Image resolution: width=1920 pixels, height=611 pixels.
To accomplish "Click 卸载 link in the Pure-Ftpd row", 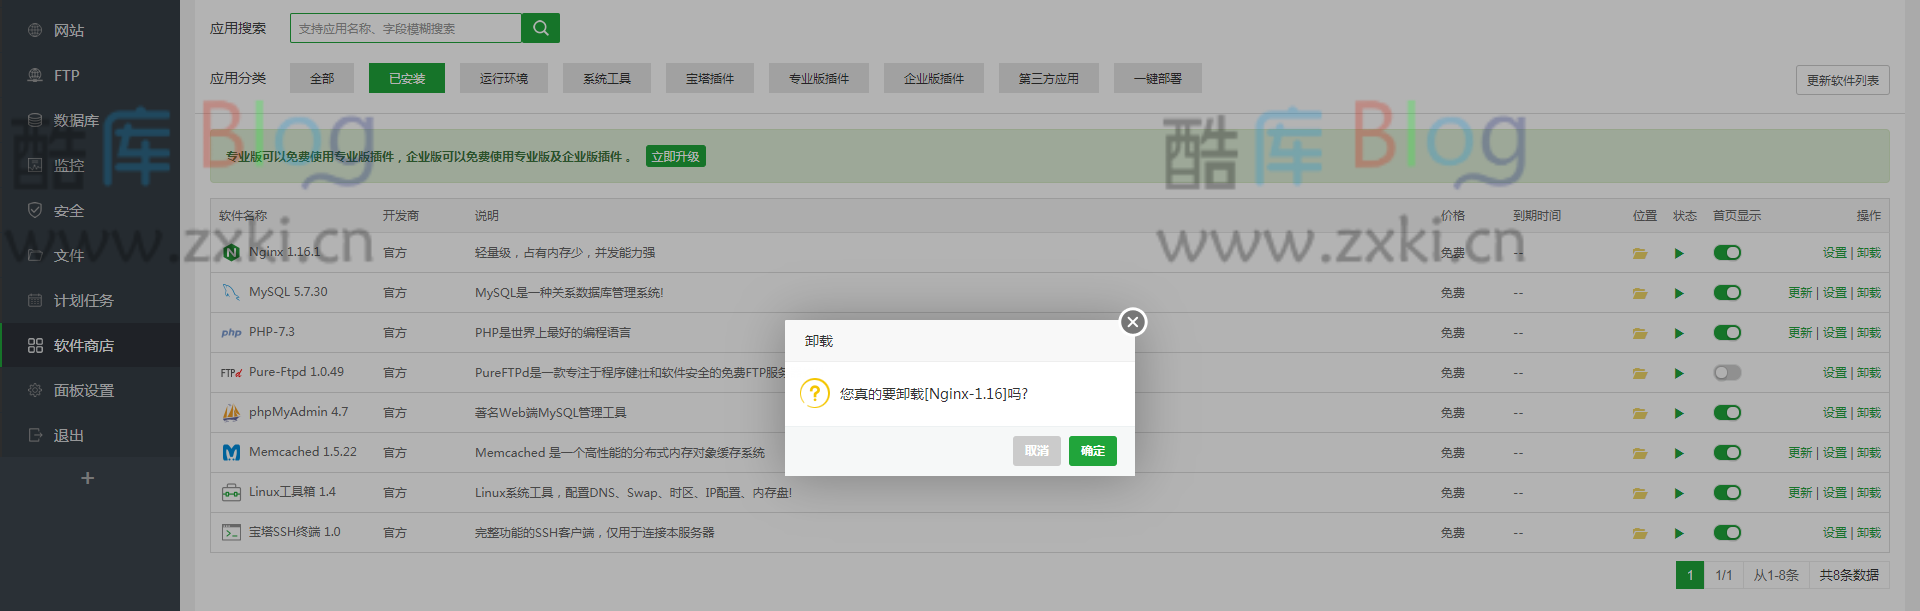I will [x=1869, y=373].
